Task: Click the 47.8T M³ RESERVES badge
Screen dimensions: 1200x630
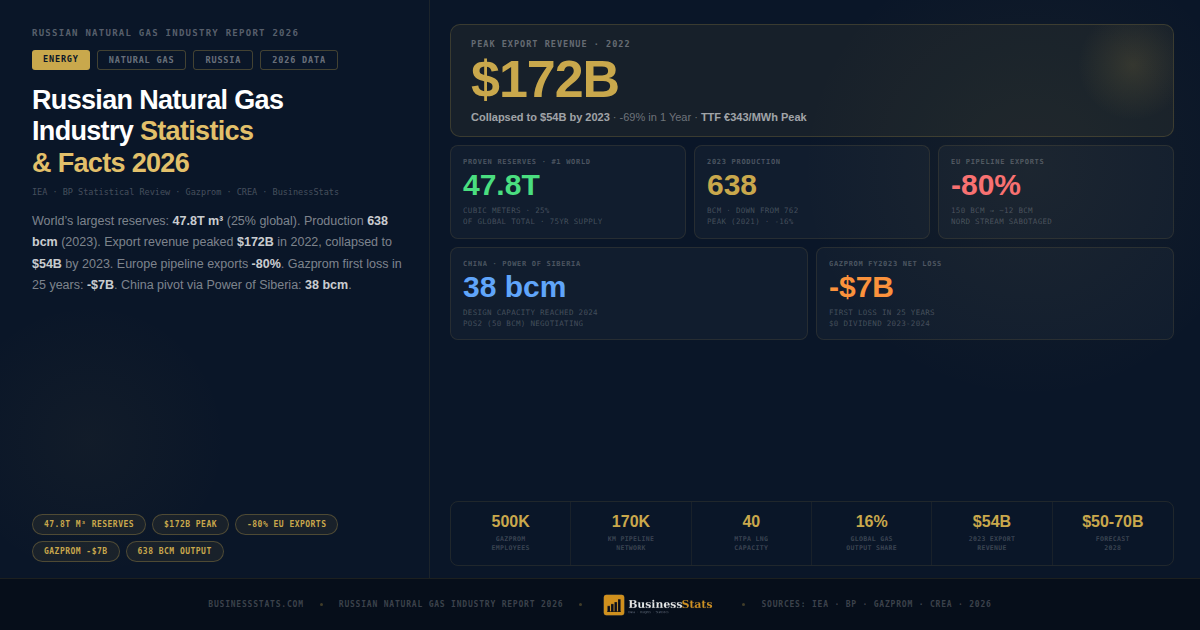Action: click(x=89, y=524)
